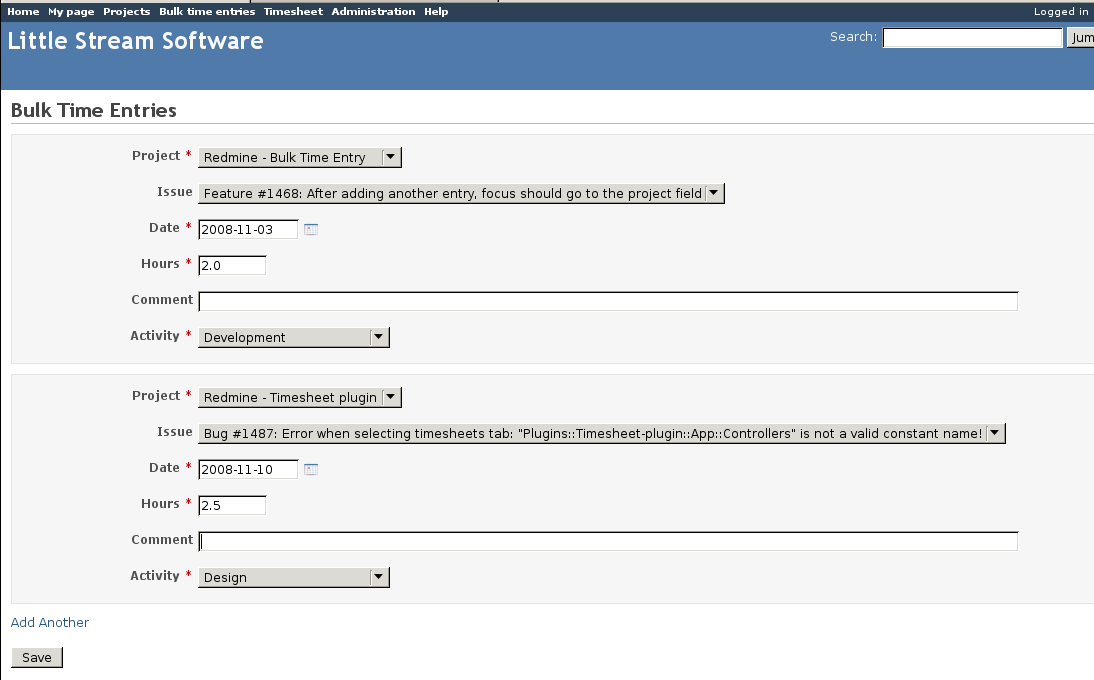This screenshot has height=680, width=1094.
Task: Open Timesheet in top menu
Action: point(293,11)
